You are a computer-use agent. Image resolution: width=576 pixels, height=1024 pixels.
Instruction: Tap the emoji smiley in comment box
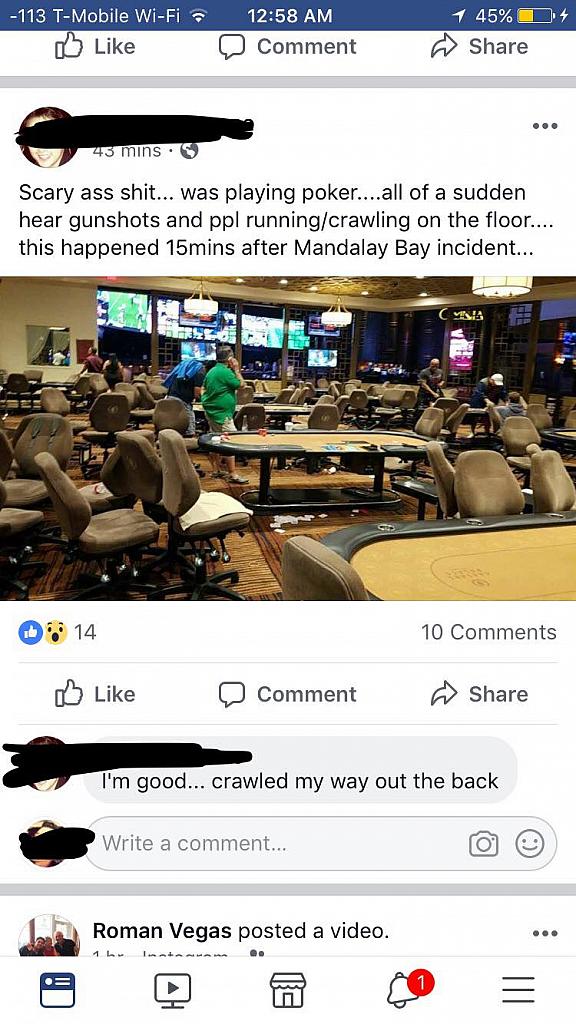point(530,844)
